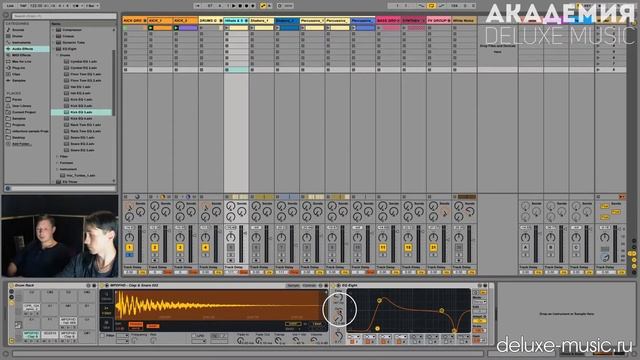Switch to the Sample tab in sampler device
Viewport: 640px width, 360px height.
[x=293, y=286]
